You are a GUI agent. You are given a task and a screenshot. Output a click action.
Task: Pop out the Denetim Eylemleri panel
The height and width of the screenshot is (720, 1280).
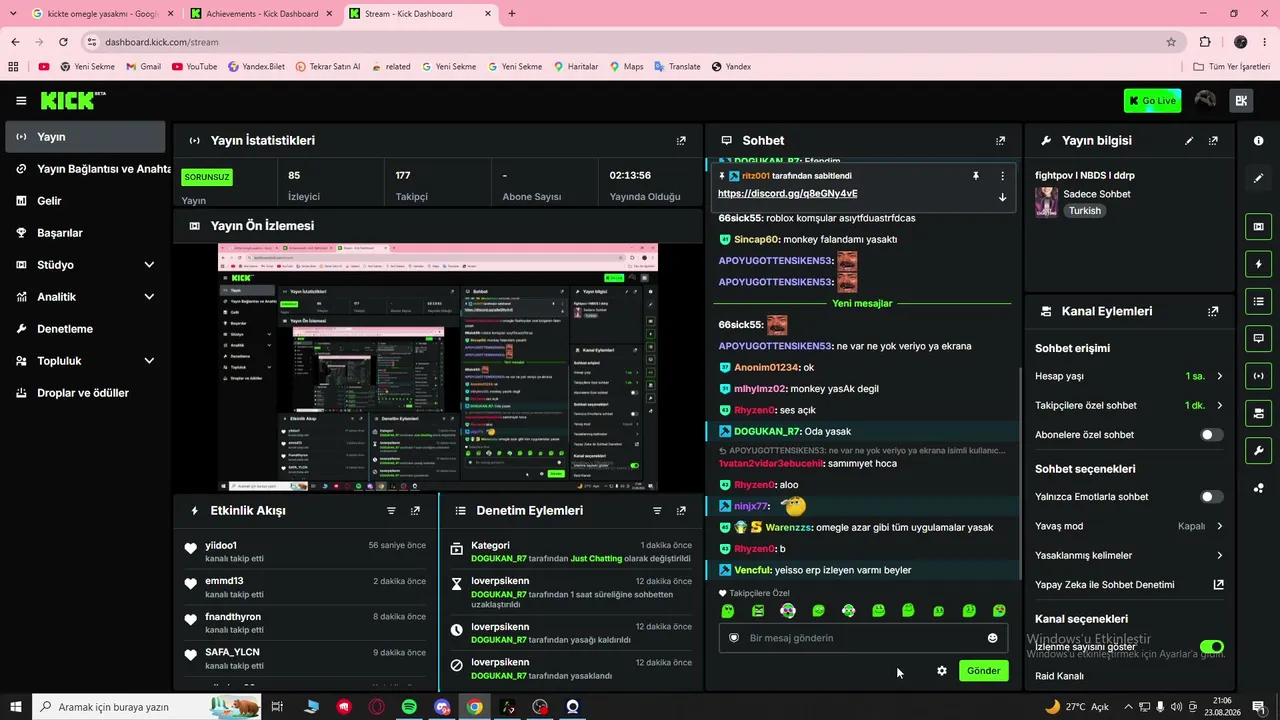point(681,511)
